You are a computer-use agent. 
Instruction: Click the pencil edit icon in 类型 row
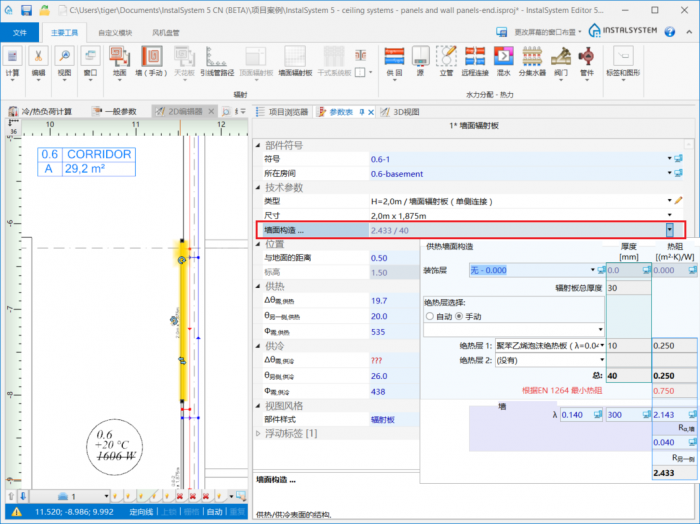678,201
